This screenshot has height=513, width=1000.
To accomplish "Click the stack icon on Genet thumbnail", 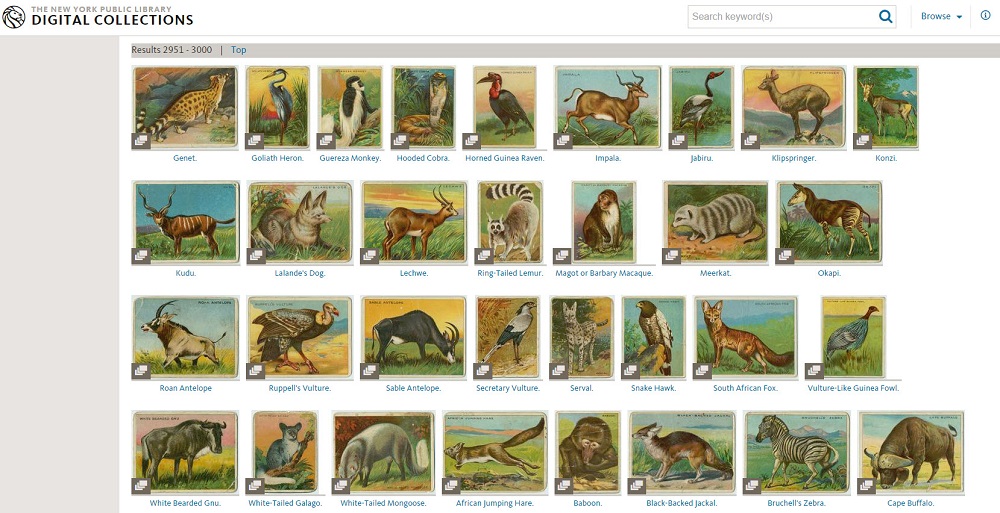I will (141, 141).
